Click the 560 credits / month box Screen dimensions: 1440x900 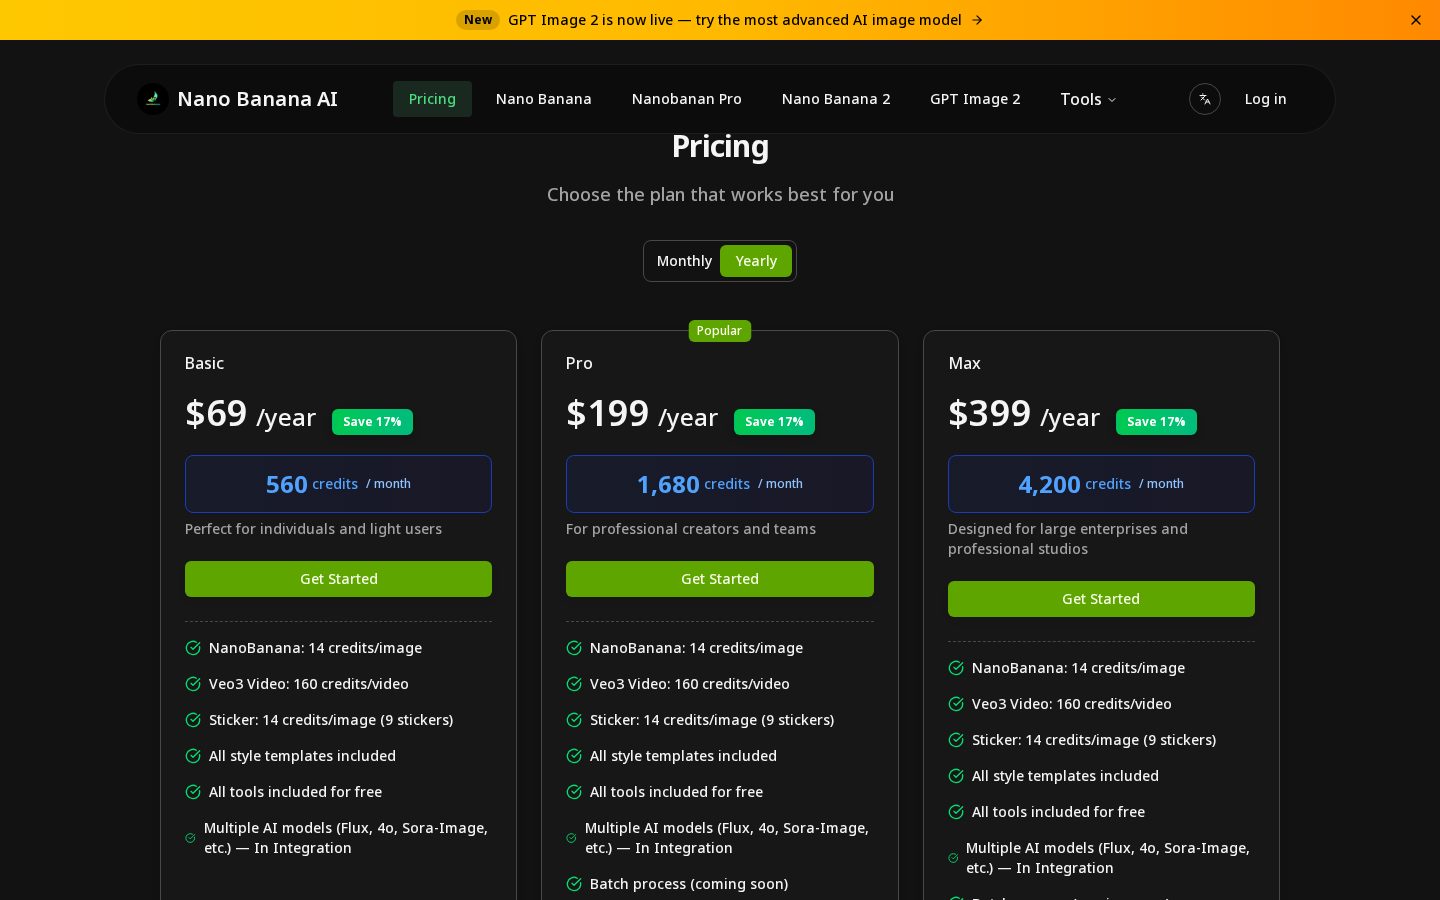[338, 484]
